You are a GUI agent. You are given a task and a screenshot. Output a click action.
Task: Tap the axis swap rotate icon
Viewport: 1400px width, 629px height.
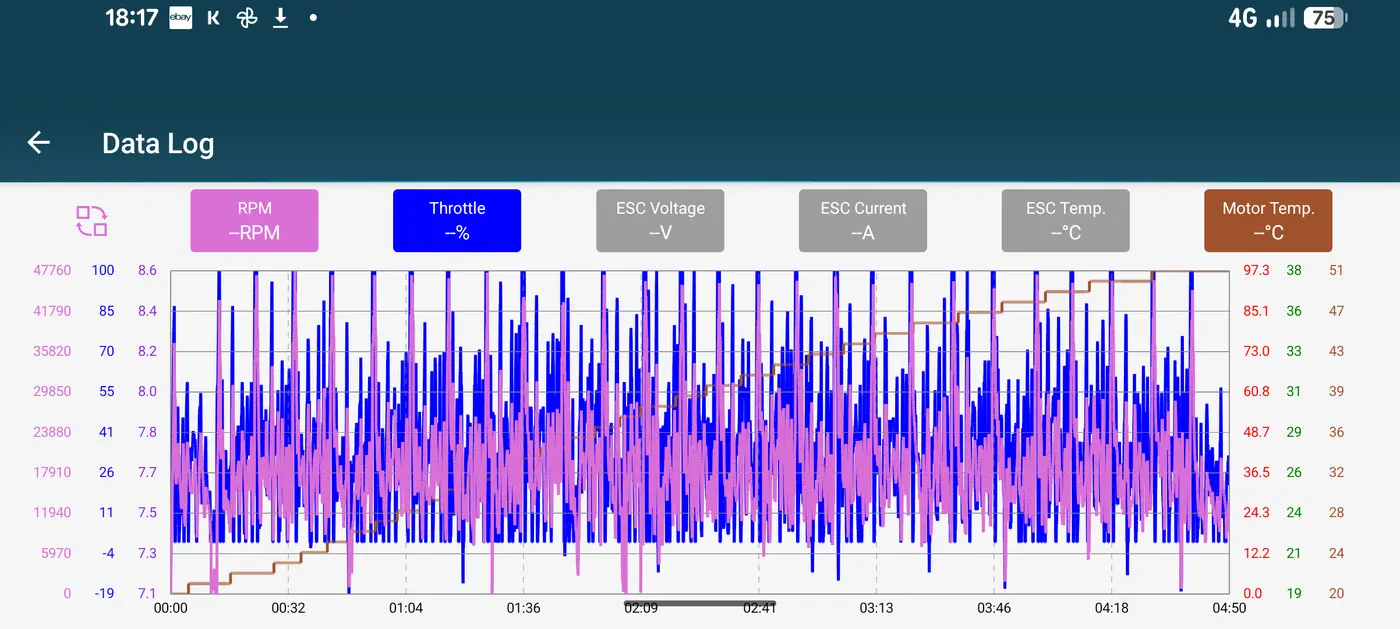(92, 221)
